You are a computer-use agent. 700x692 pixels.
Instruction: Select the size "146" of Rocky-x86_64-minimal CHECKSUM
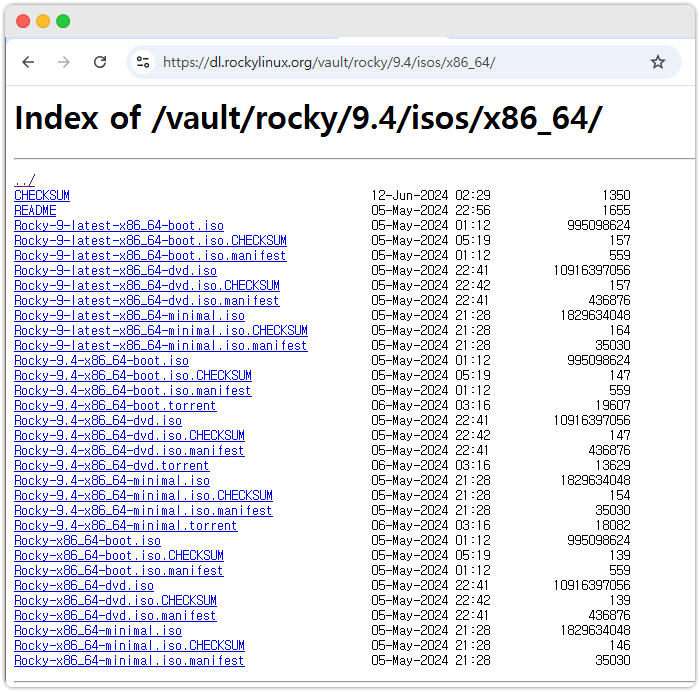[620, 646]
